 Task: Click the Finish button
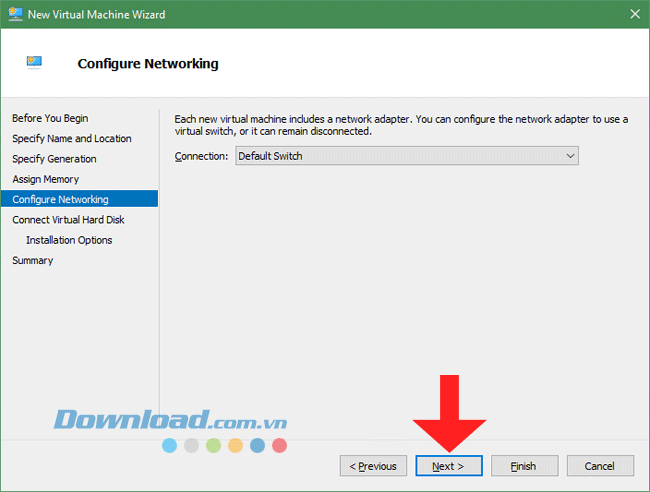(524, 466)
